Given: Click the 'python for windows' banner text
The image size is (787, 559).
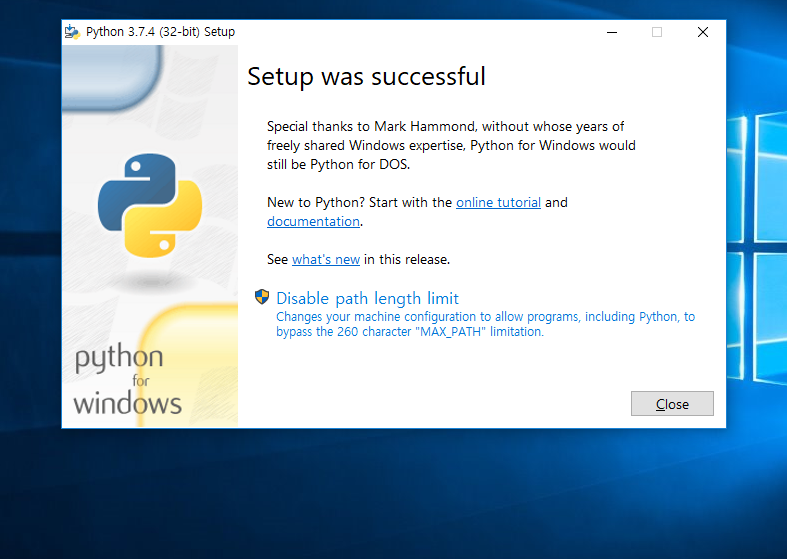Looking at the screenshot, I should [x=127, y=379].
